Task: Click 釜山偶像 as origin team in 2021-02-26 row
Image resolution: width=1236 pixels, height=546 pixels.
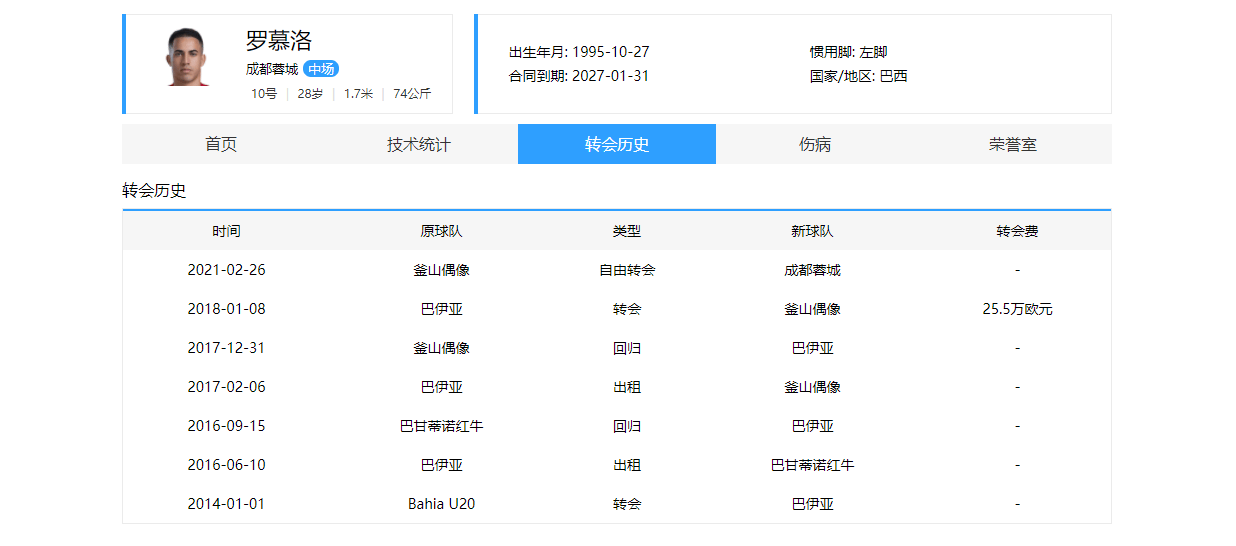Action: (x=441, y=270)
